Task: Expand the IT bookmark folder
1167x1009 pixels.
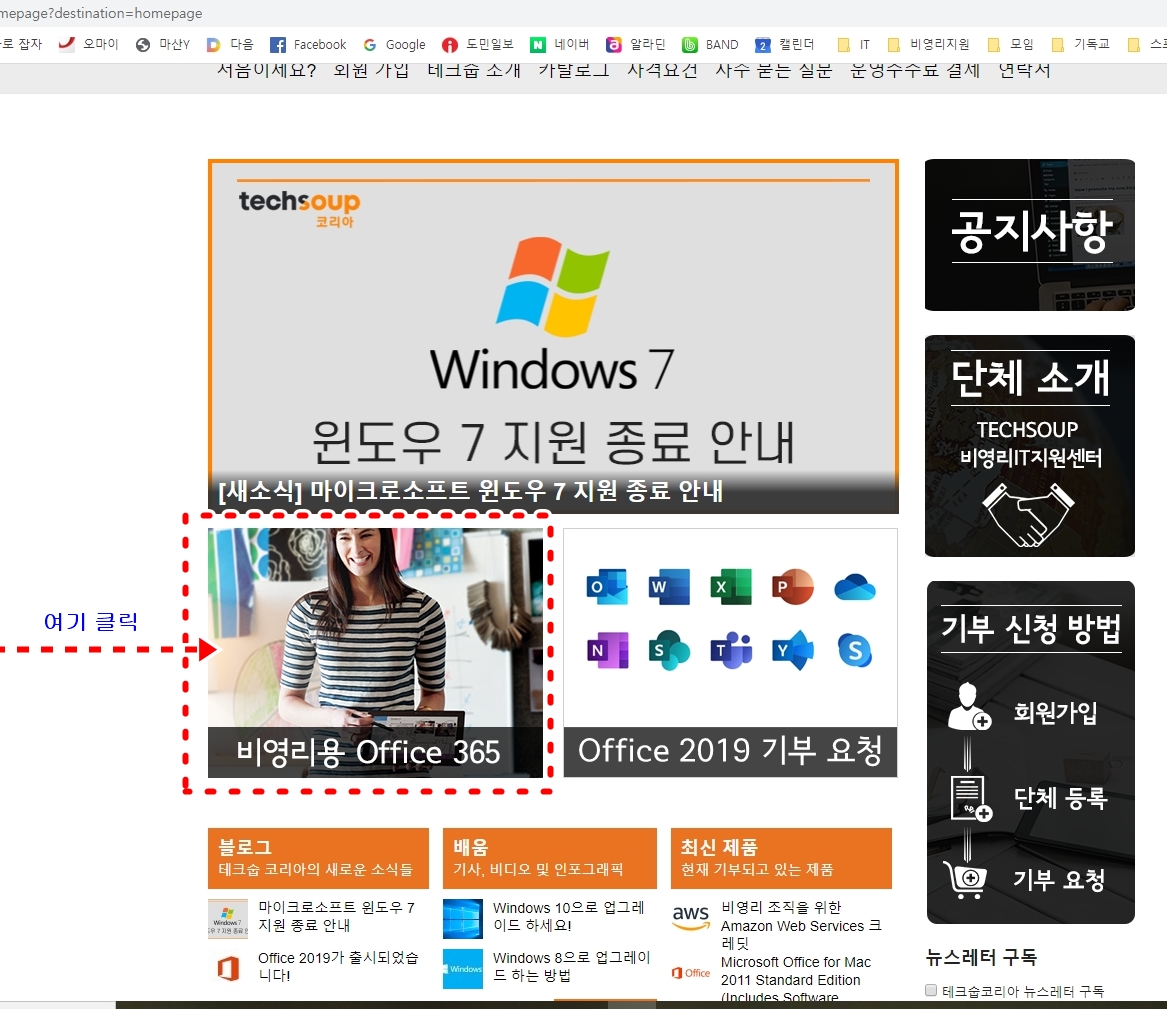Action: (854, 45)
